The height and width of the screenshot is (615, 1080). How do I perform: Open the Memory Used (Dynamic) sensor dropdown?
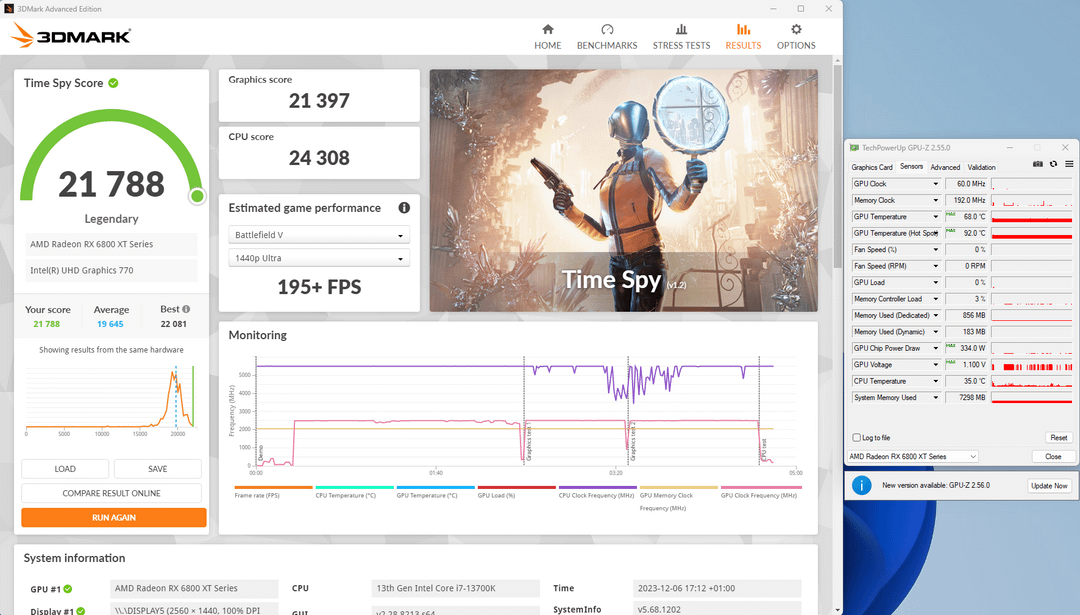pyautogui.click(x=935, y=332)
